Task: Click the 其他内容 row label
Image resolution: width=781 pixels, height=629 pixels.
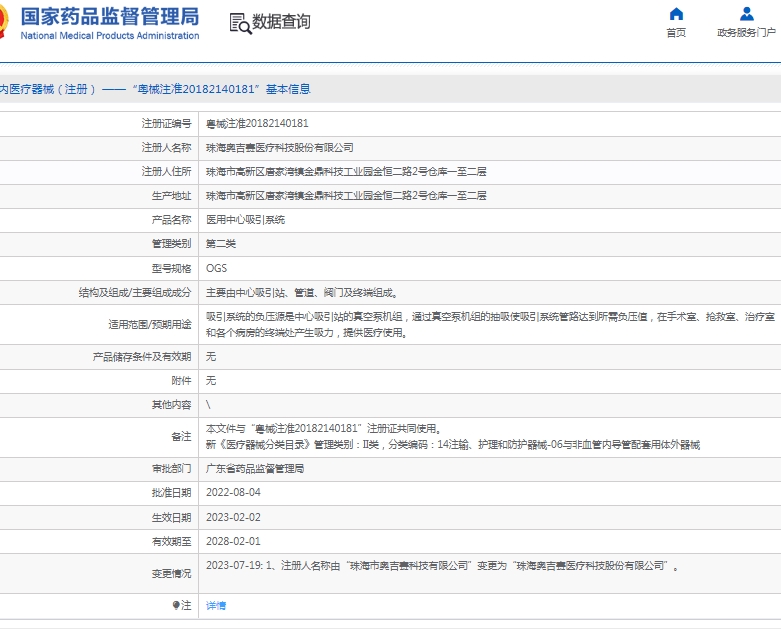Action: click(x=171, y=405)
